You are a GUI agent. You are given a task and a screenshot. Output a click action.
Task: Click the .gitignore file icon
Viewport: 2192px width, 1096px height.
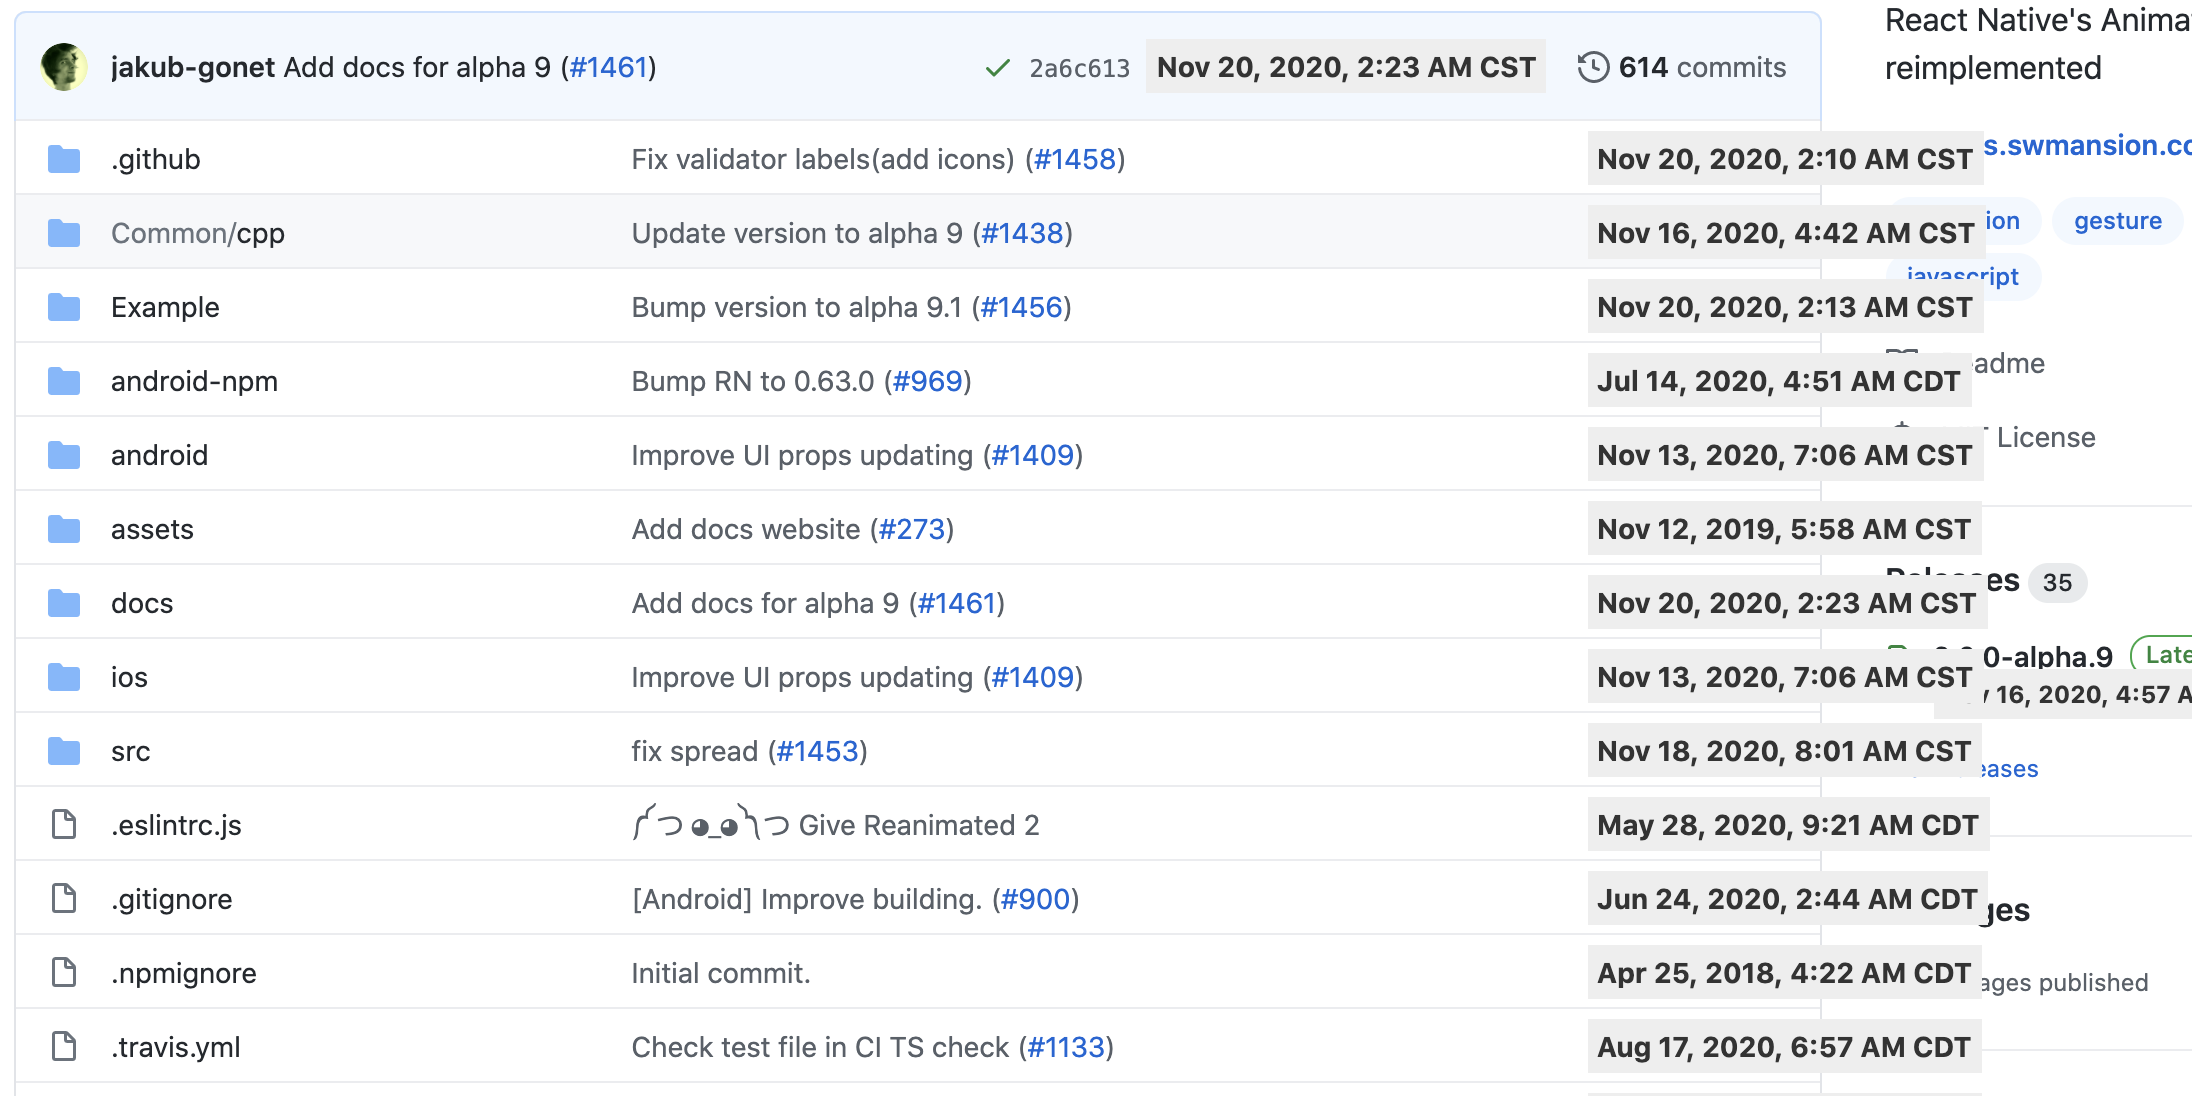[64, 899]
